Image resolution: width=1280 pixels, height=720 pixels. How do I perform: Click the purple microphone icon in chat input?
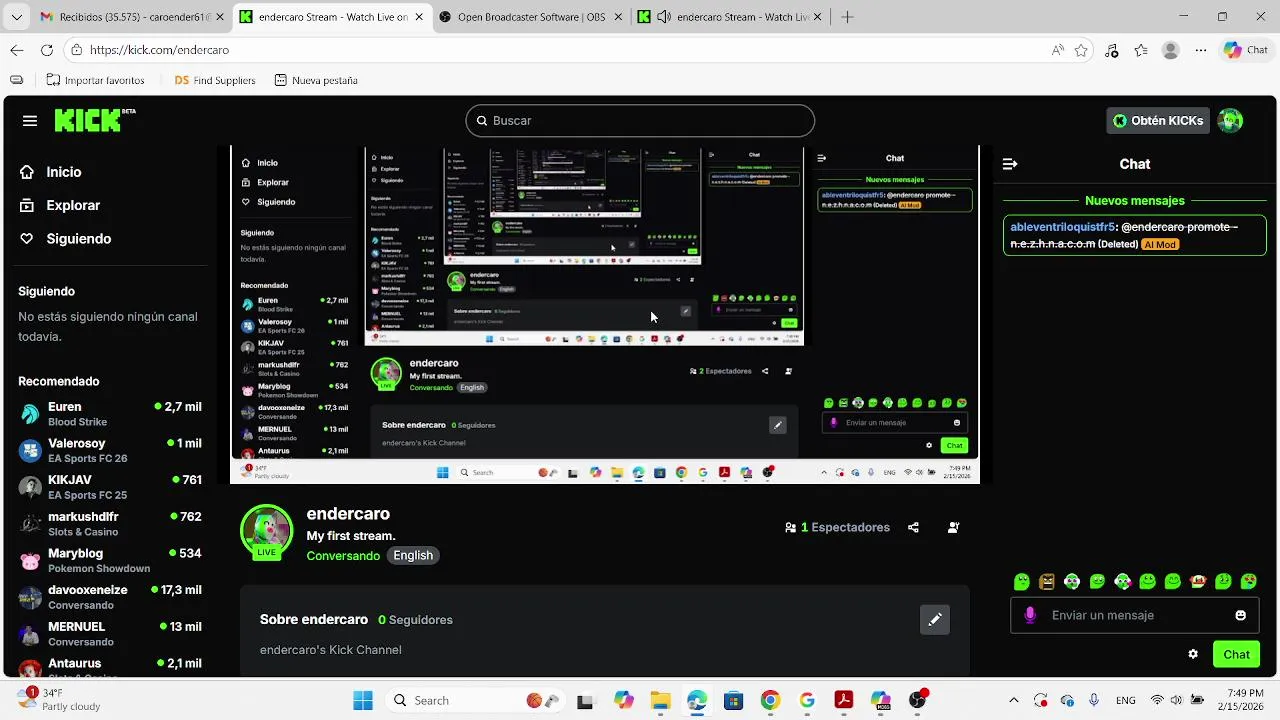click(x=1030, y=615)
